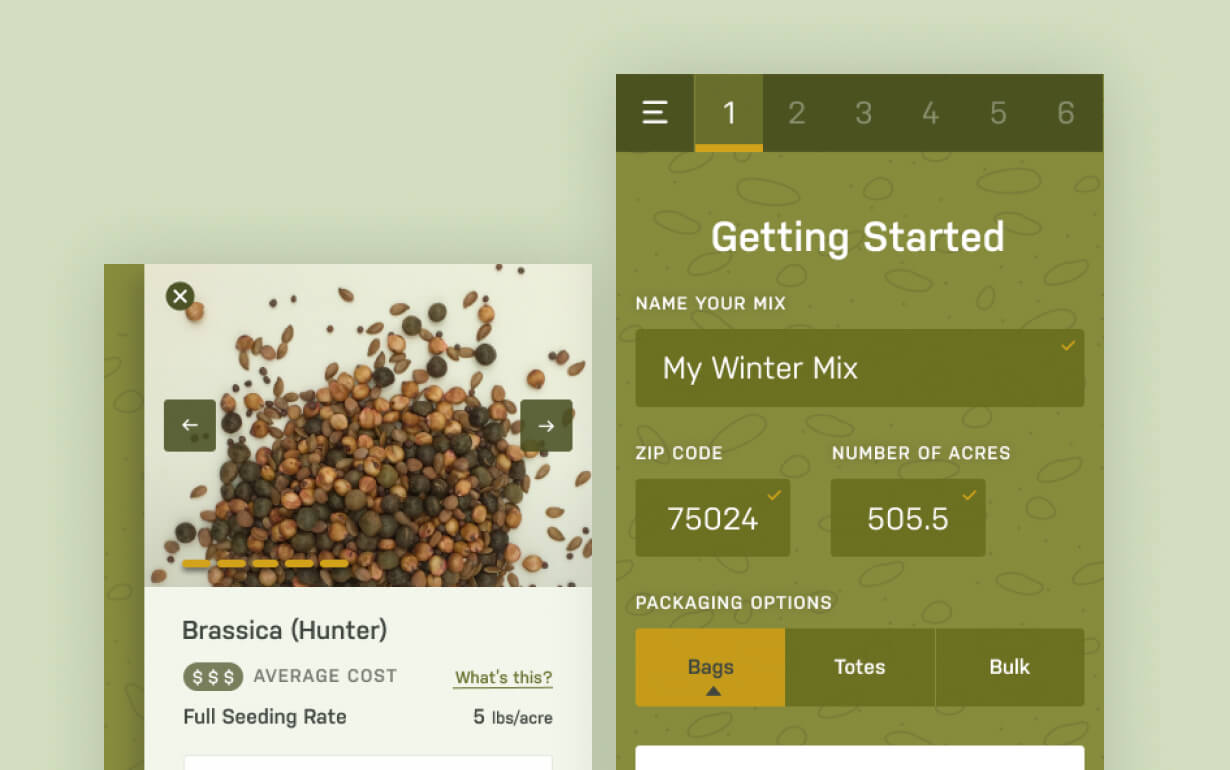Choose Bulk as packaging option
Viewport: 1230px width, 770px height.
tap(1010, 667)
